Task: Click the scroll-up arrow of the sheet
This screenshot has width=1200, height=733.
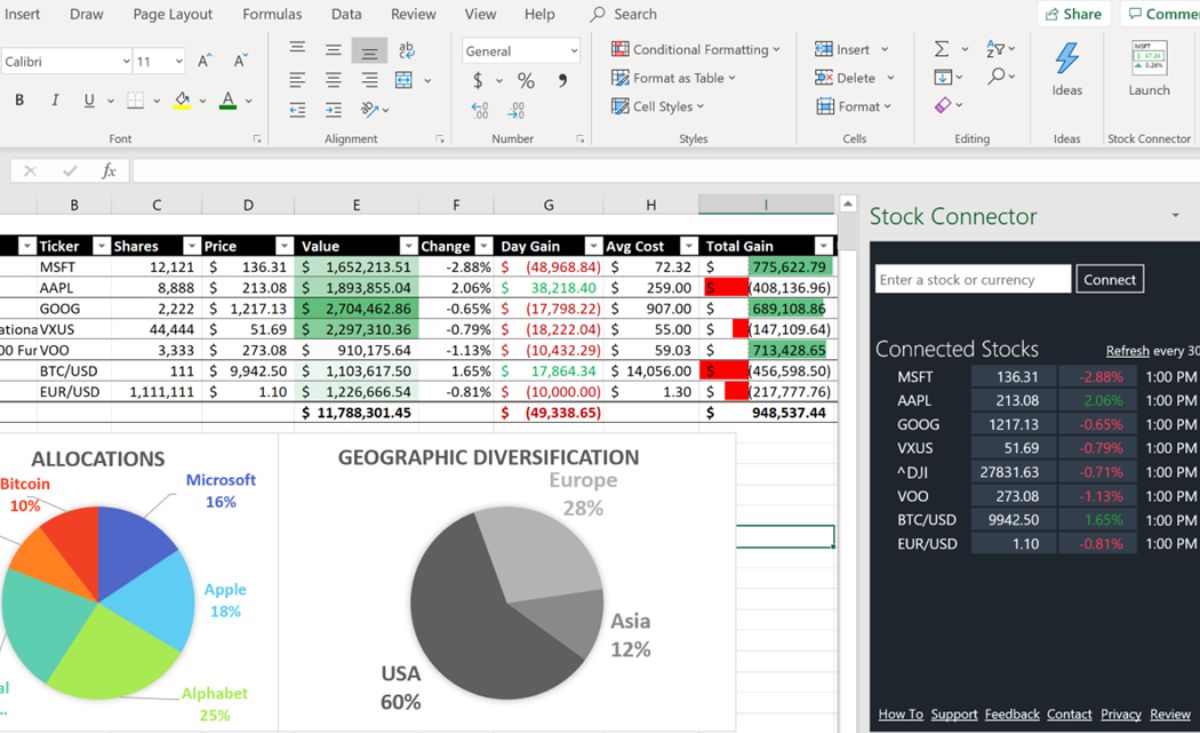Action: [849, 204]
